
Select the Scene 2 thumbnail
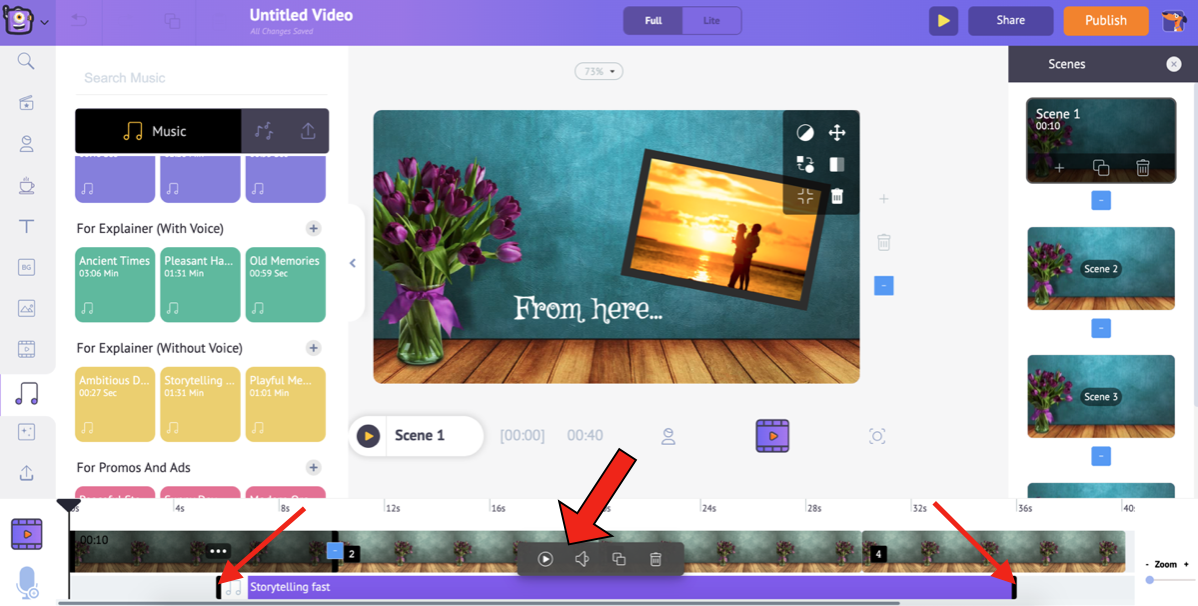point(1100,268)
